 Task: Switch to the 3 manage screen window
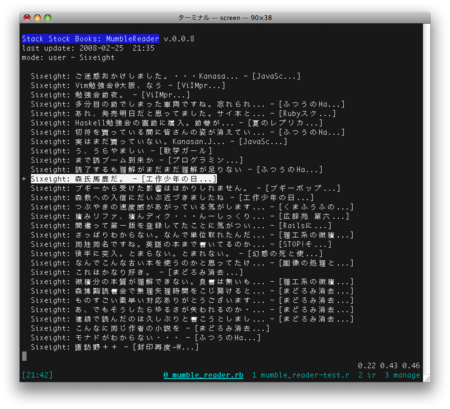(x=402, y=375)
